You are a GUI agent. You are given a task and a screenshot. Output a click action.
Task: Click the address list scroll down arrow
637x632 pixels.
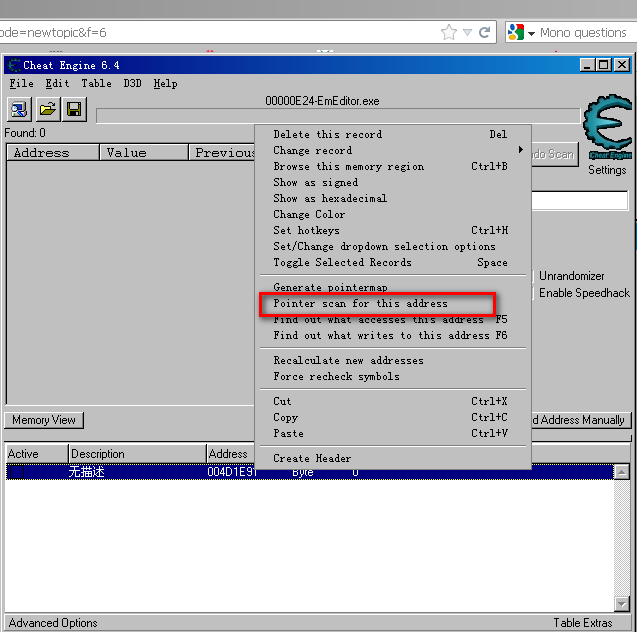pyautogui.click(x=622, y=604)
